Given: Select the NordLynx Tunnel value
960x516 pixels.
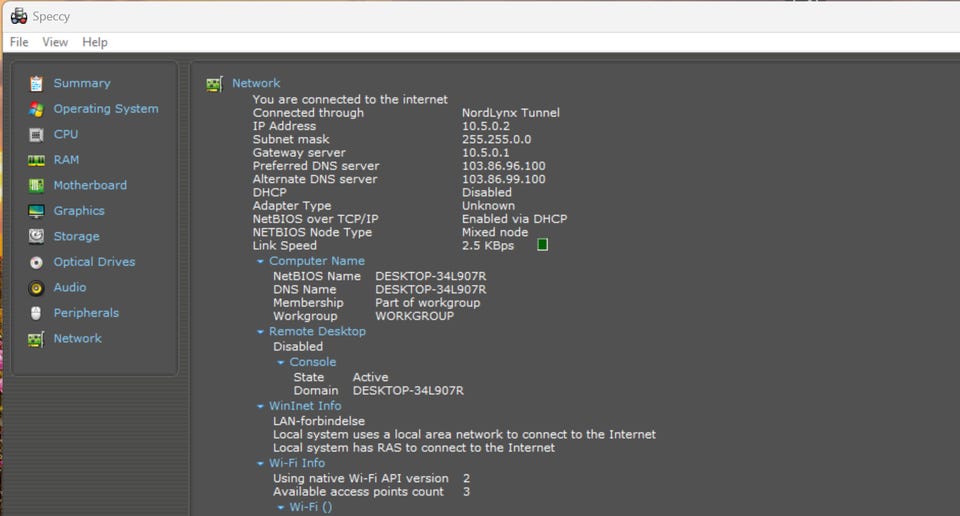Looking at the screenshot, I should coord(511,113).
